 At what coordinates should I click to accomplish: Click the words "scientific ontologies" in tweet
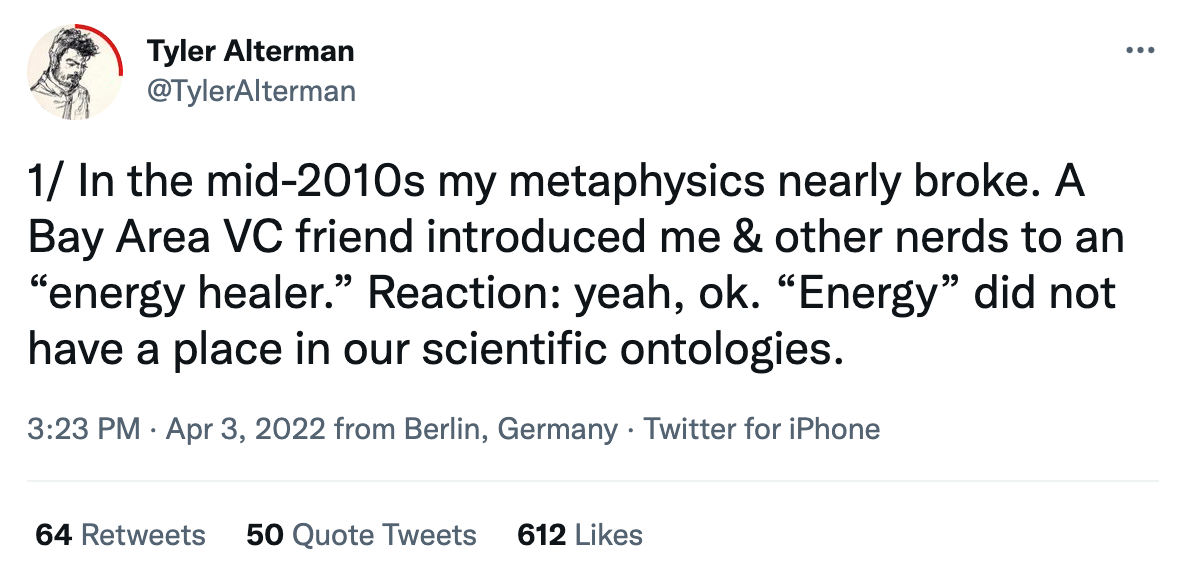tap(632, 348)
